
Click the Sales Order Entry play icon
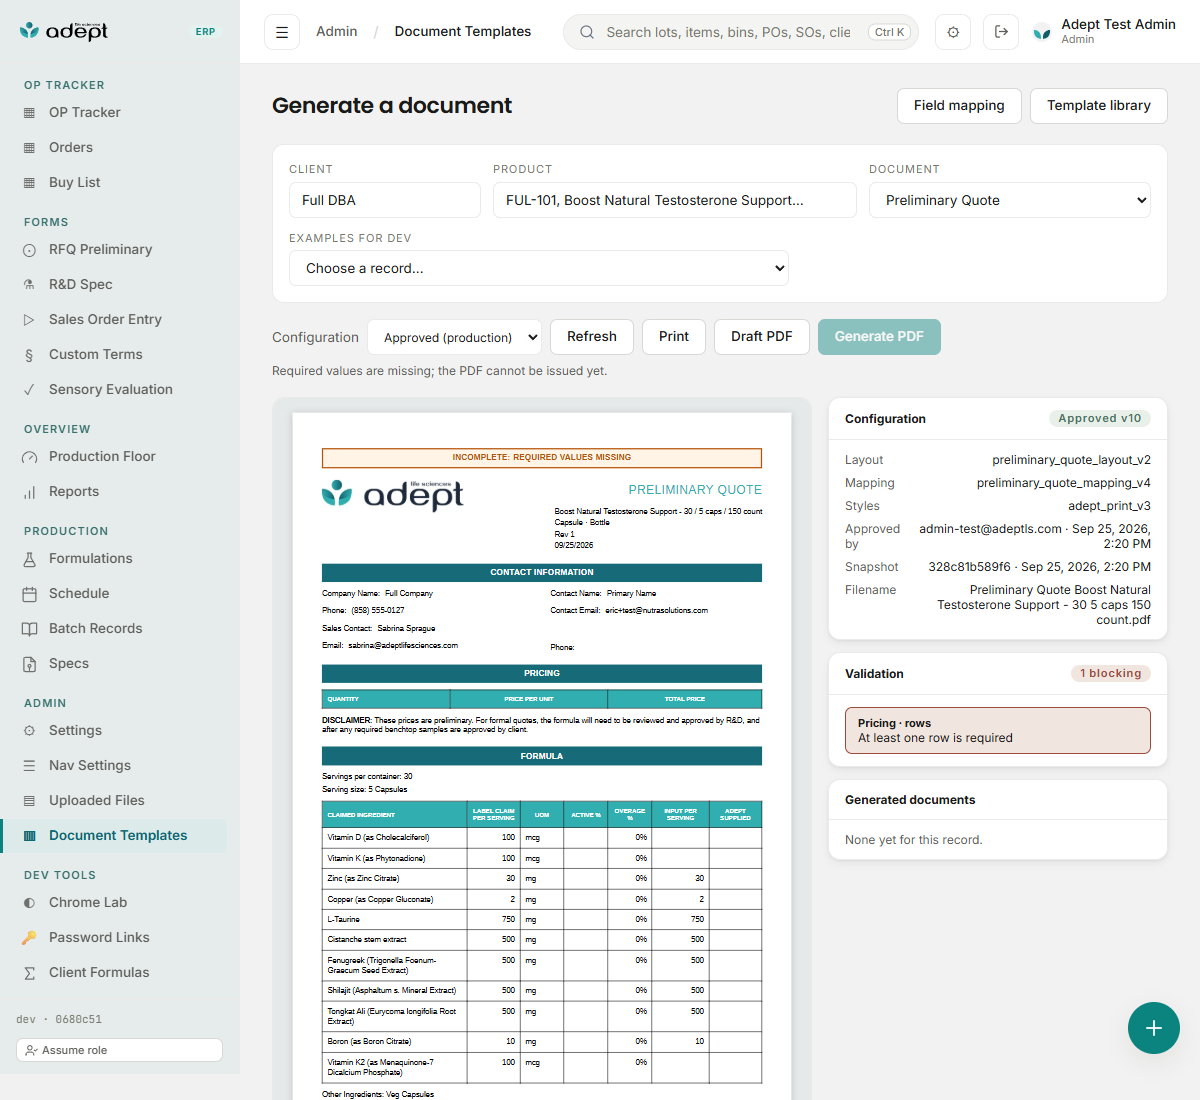click(29, 320)
